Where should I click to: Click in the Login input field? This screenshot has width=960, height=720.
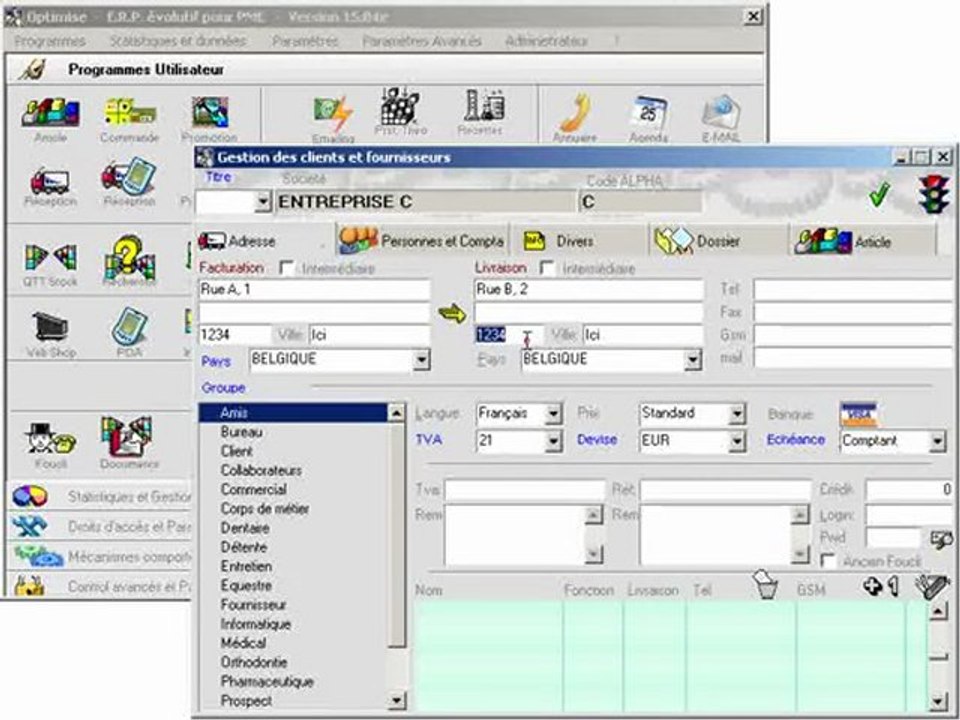tap(909, 515)
